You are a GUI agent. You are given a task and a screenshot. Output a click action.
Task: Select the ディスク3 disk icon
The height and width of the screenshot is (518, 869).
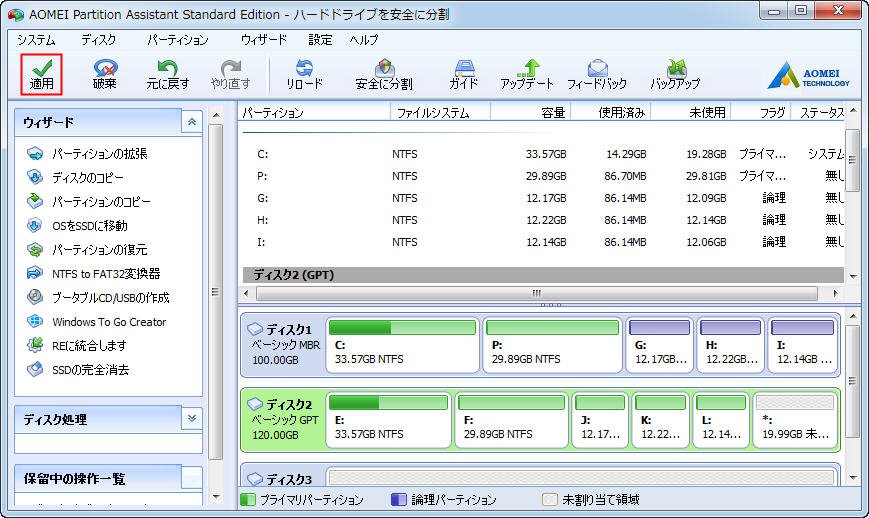point(255,479)
